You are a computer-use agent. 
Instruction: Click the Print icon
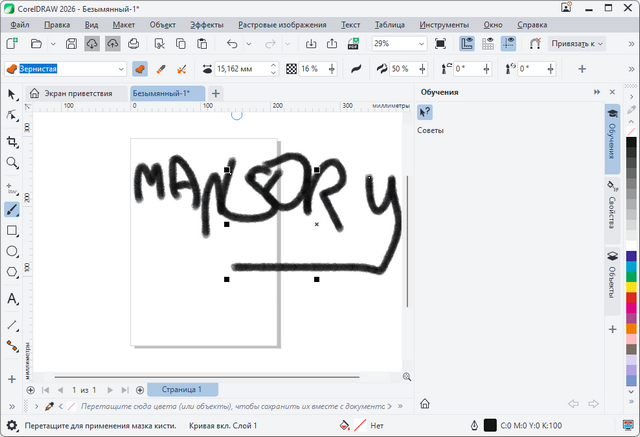pos(133,44)
